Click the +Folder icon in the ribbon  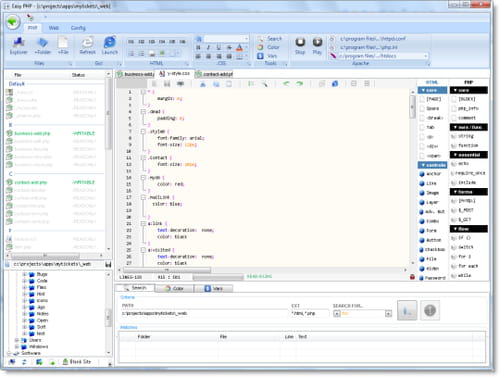[42, 43]
